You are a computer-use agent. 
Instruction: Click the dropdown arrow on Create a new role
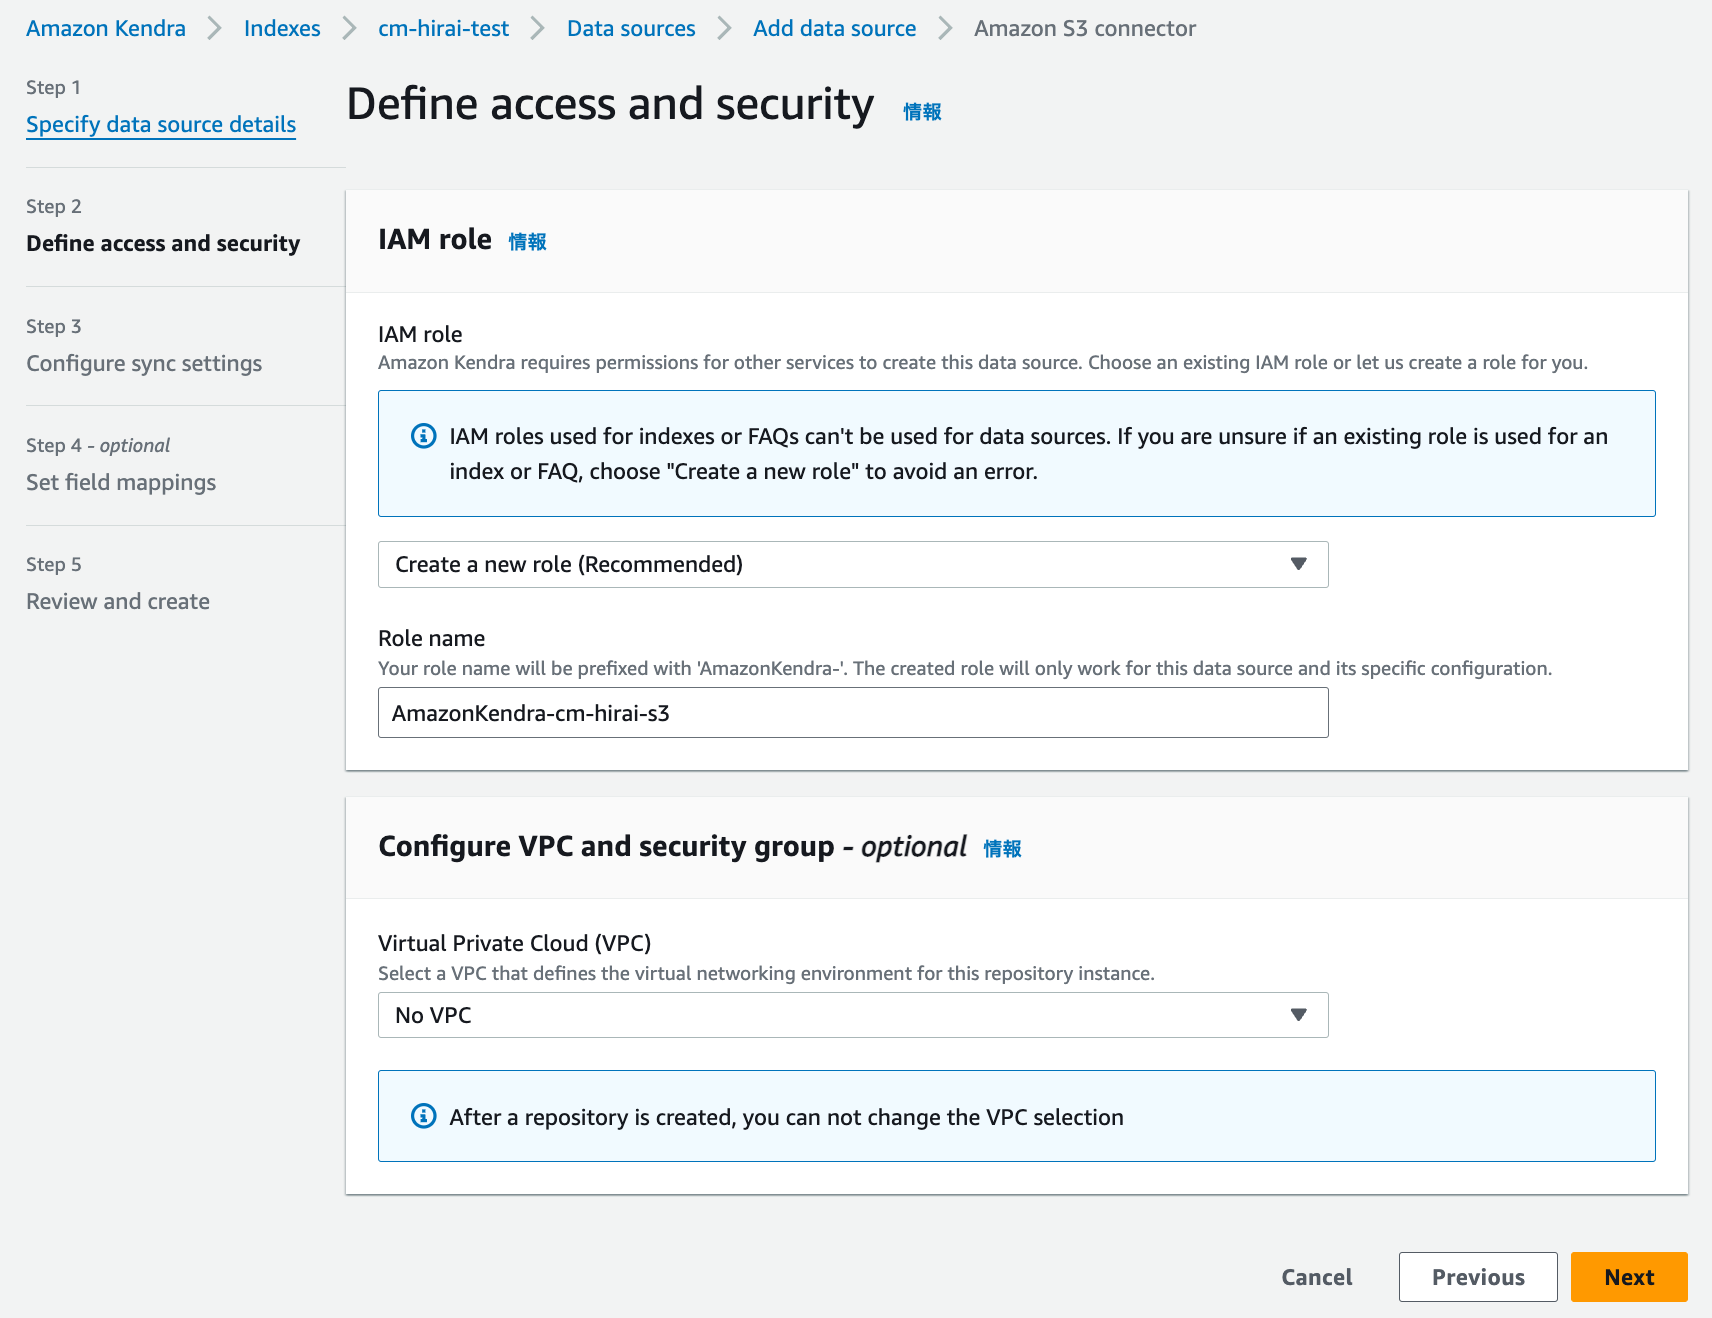click(x=1298, y=564)
